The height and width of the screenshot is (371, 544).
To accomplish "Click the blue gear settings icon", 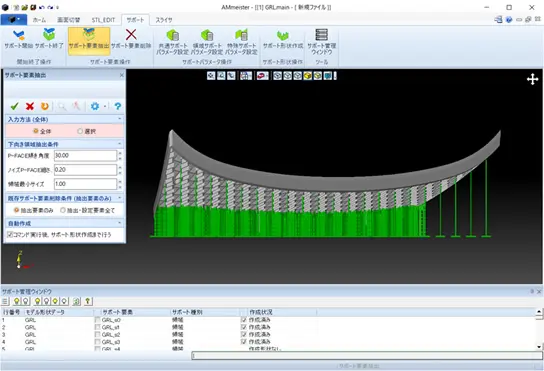I will click(x=95, y=106).
